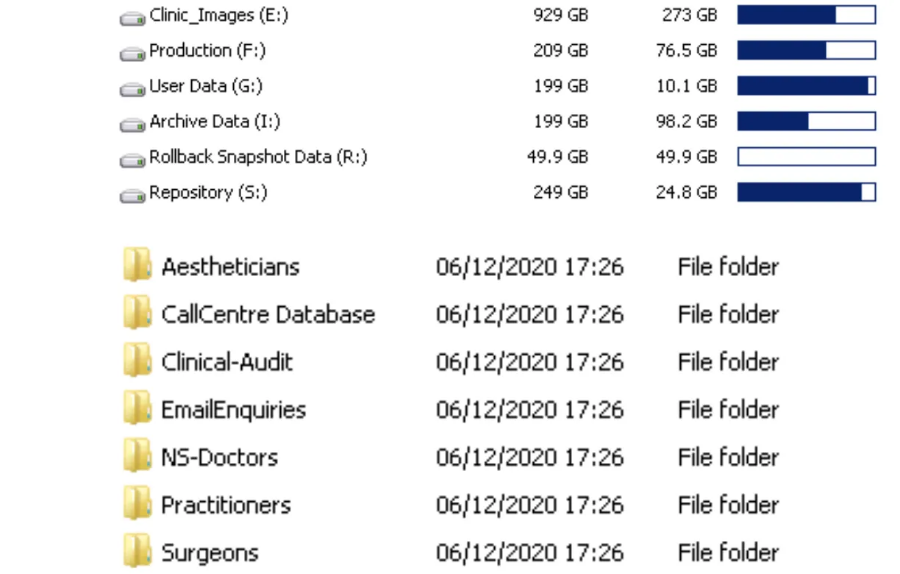The height and width of the screenshot is (574, 900).
Task: Click User Data 10.1 GB free space value
Action: pyautogui.click(x=686, y=86)
